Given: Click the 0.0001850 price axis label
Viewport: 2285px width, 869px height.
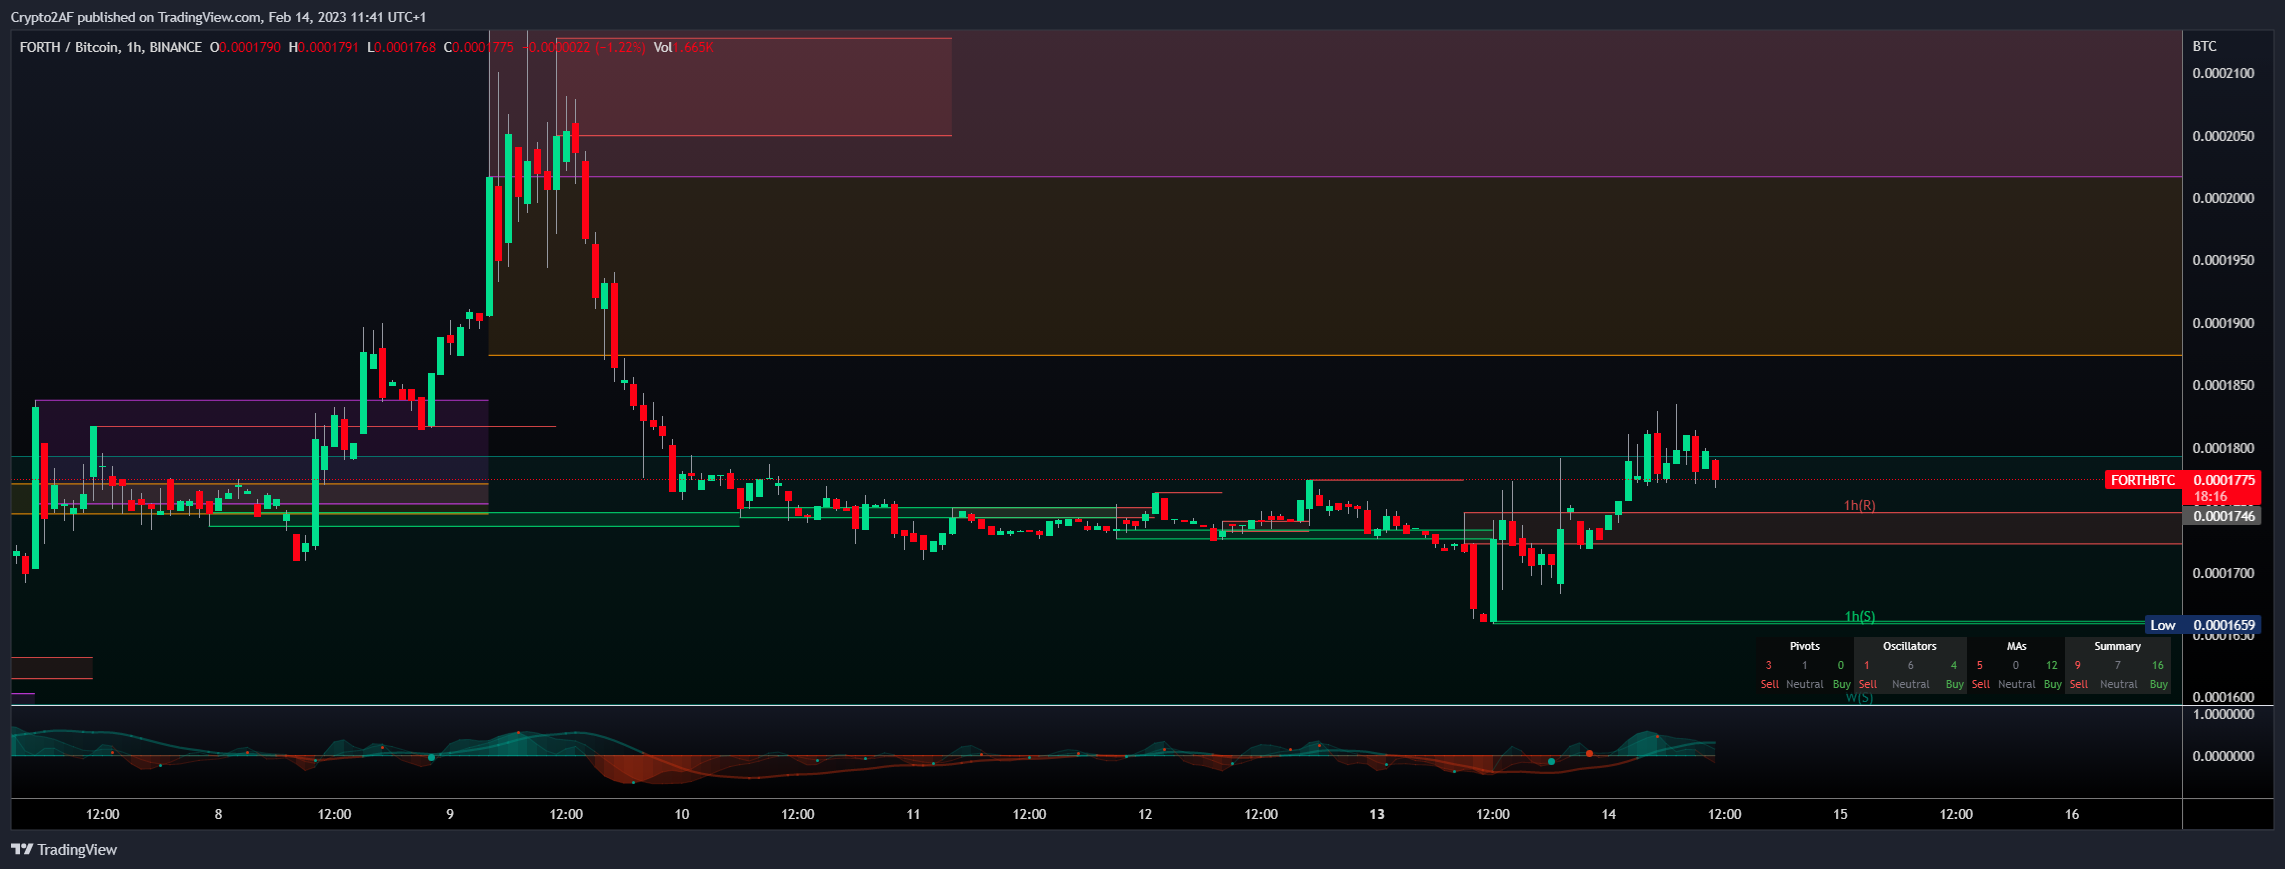Looking at the screenshot, I should (x=2223, y=385).
